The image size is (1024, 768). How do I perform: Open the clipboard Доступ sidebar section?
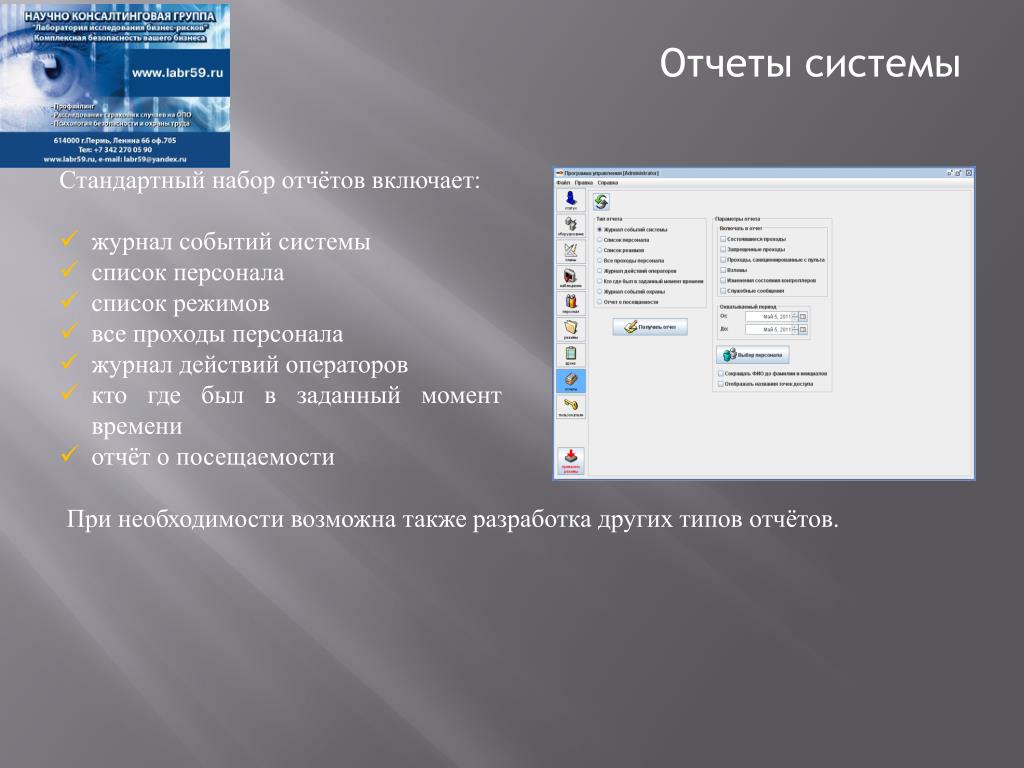click(x=571, y=355)
